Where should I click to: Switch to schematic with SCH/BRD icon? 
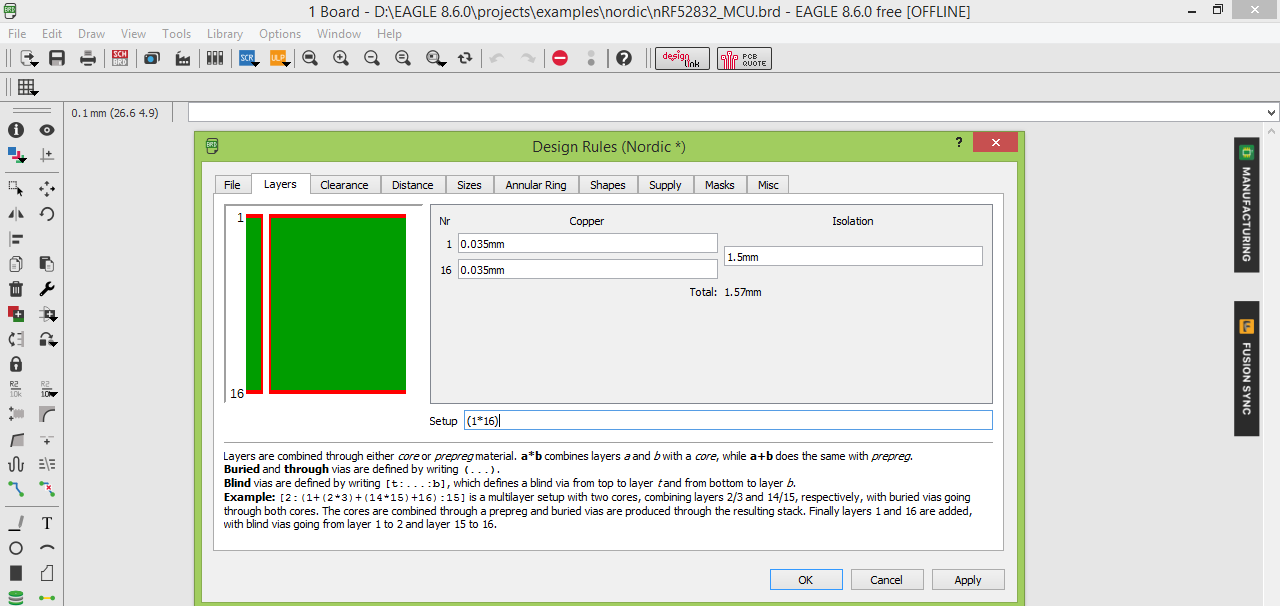[x=120, y=58]
